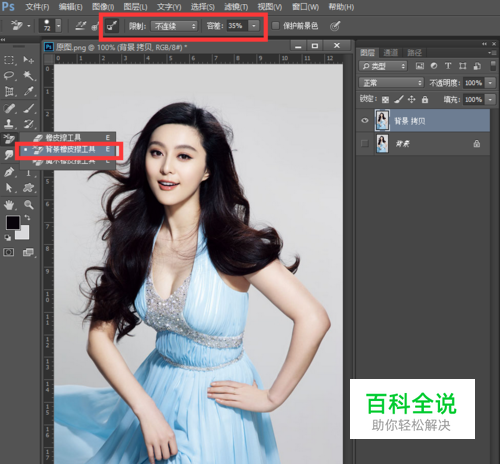Open 填充 fill arrow
Viewport: 500px width, 464px height.
coord(490,99)
